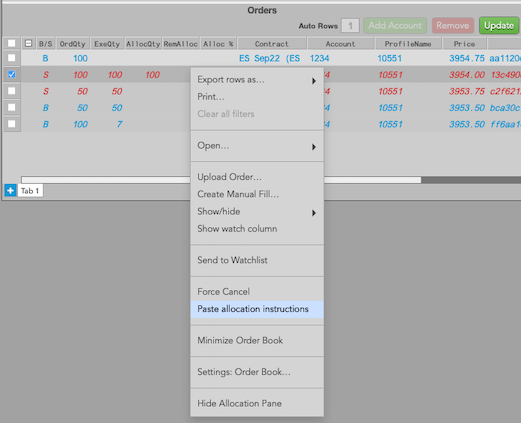Image resolution: width=521 pixels, height=423 pixels.
Task: Click the Add Account button
Action: click(x=395, y=26)
